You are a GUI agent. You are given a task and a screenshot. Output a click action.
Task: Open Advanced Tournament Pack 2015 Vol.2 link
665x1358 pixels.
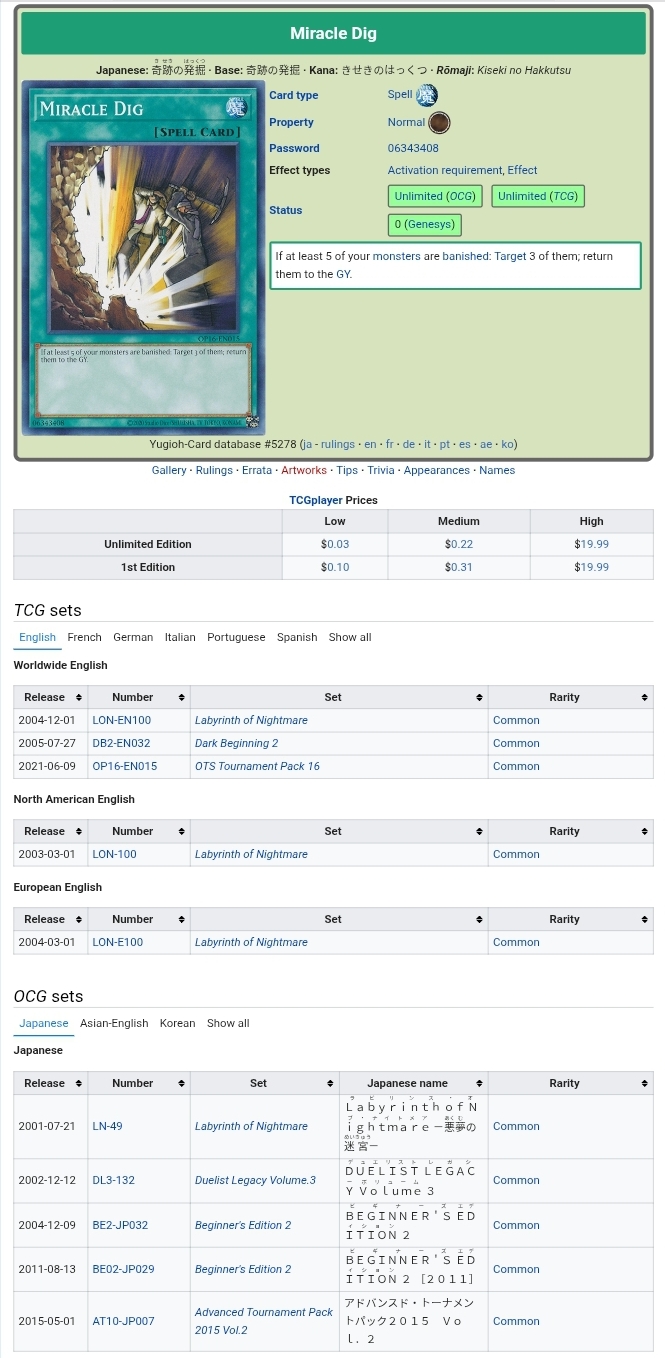[x=264, y=1321]
